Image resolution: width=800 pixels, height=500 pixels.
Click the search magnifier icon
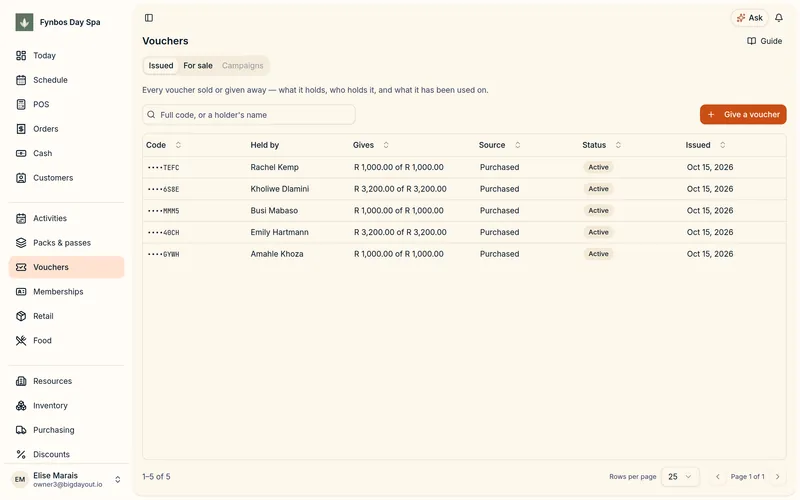[151, 115]
